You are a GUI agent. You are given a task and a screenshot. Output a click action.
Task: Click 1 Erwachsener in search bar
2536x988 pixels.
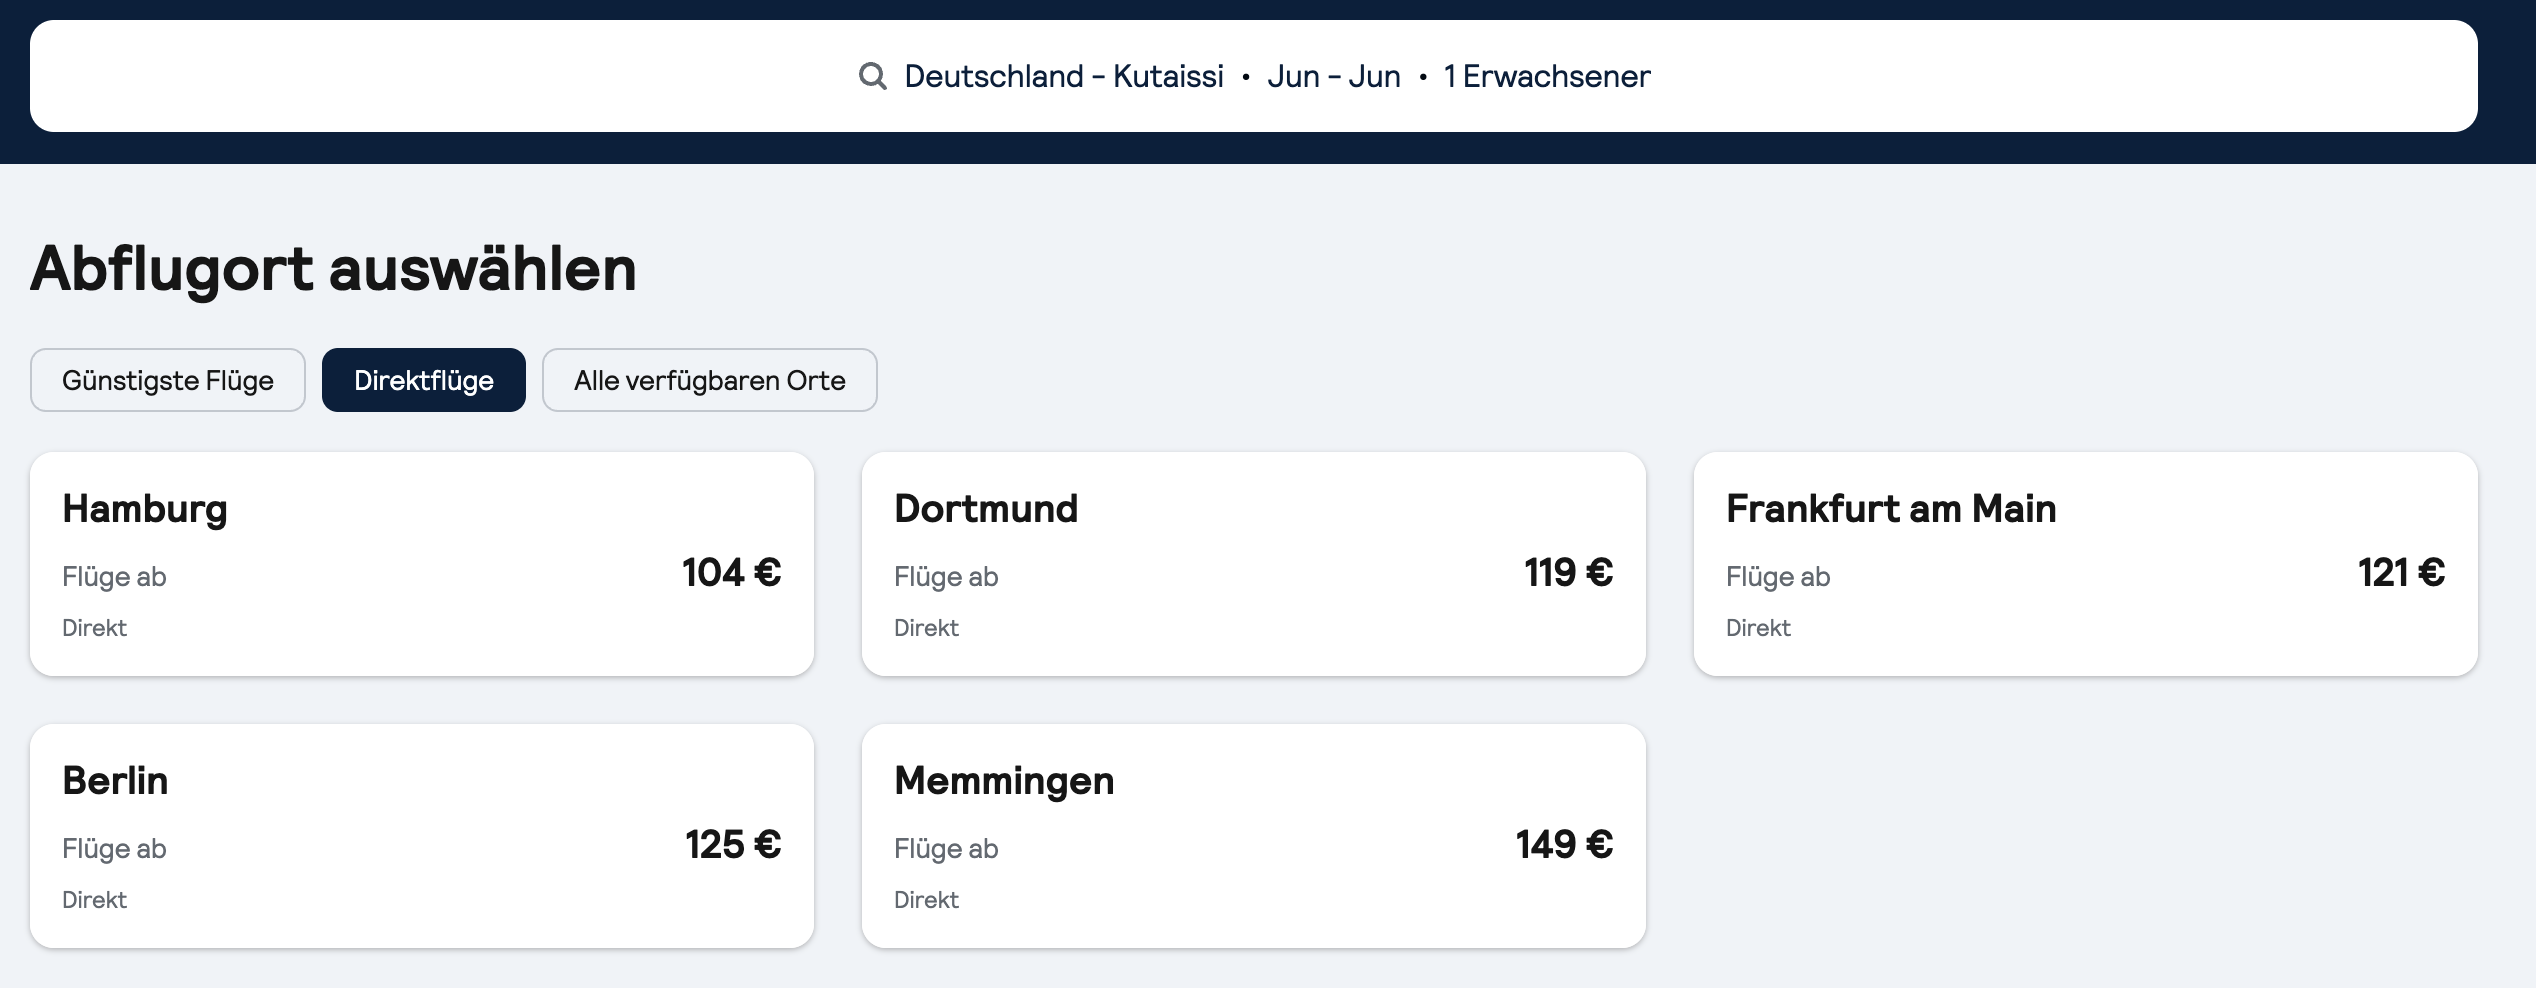(x=1547, y=76)
